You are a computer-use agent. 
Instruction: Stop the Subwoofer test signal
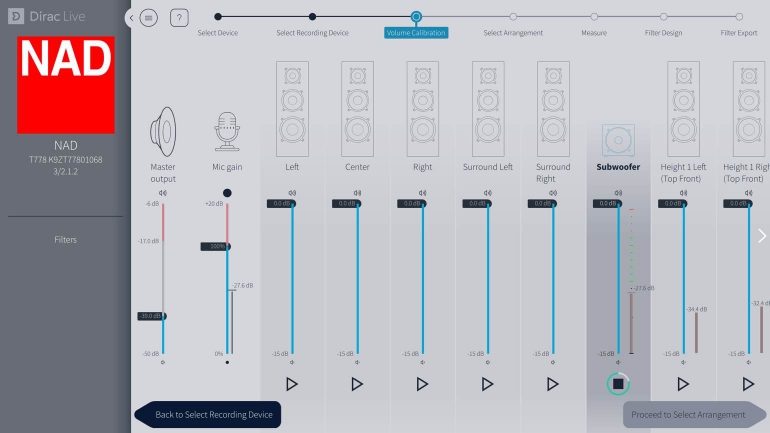(618, 383)
